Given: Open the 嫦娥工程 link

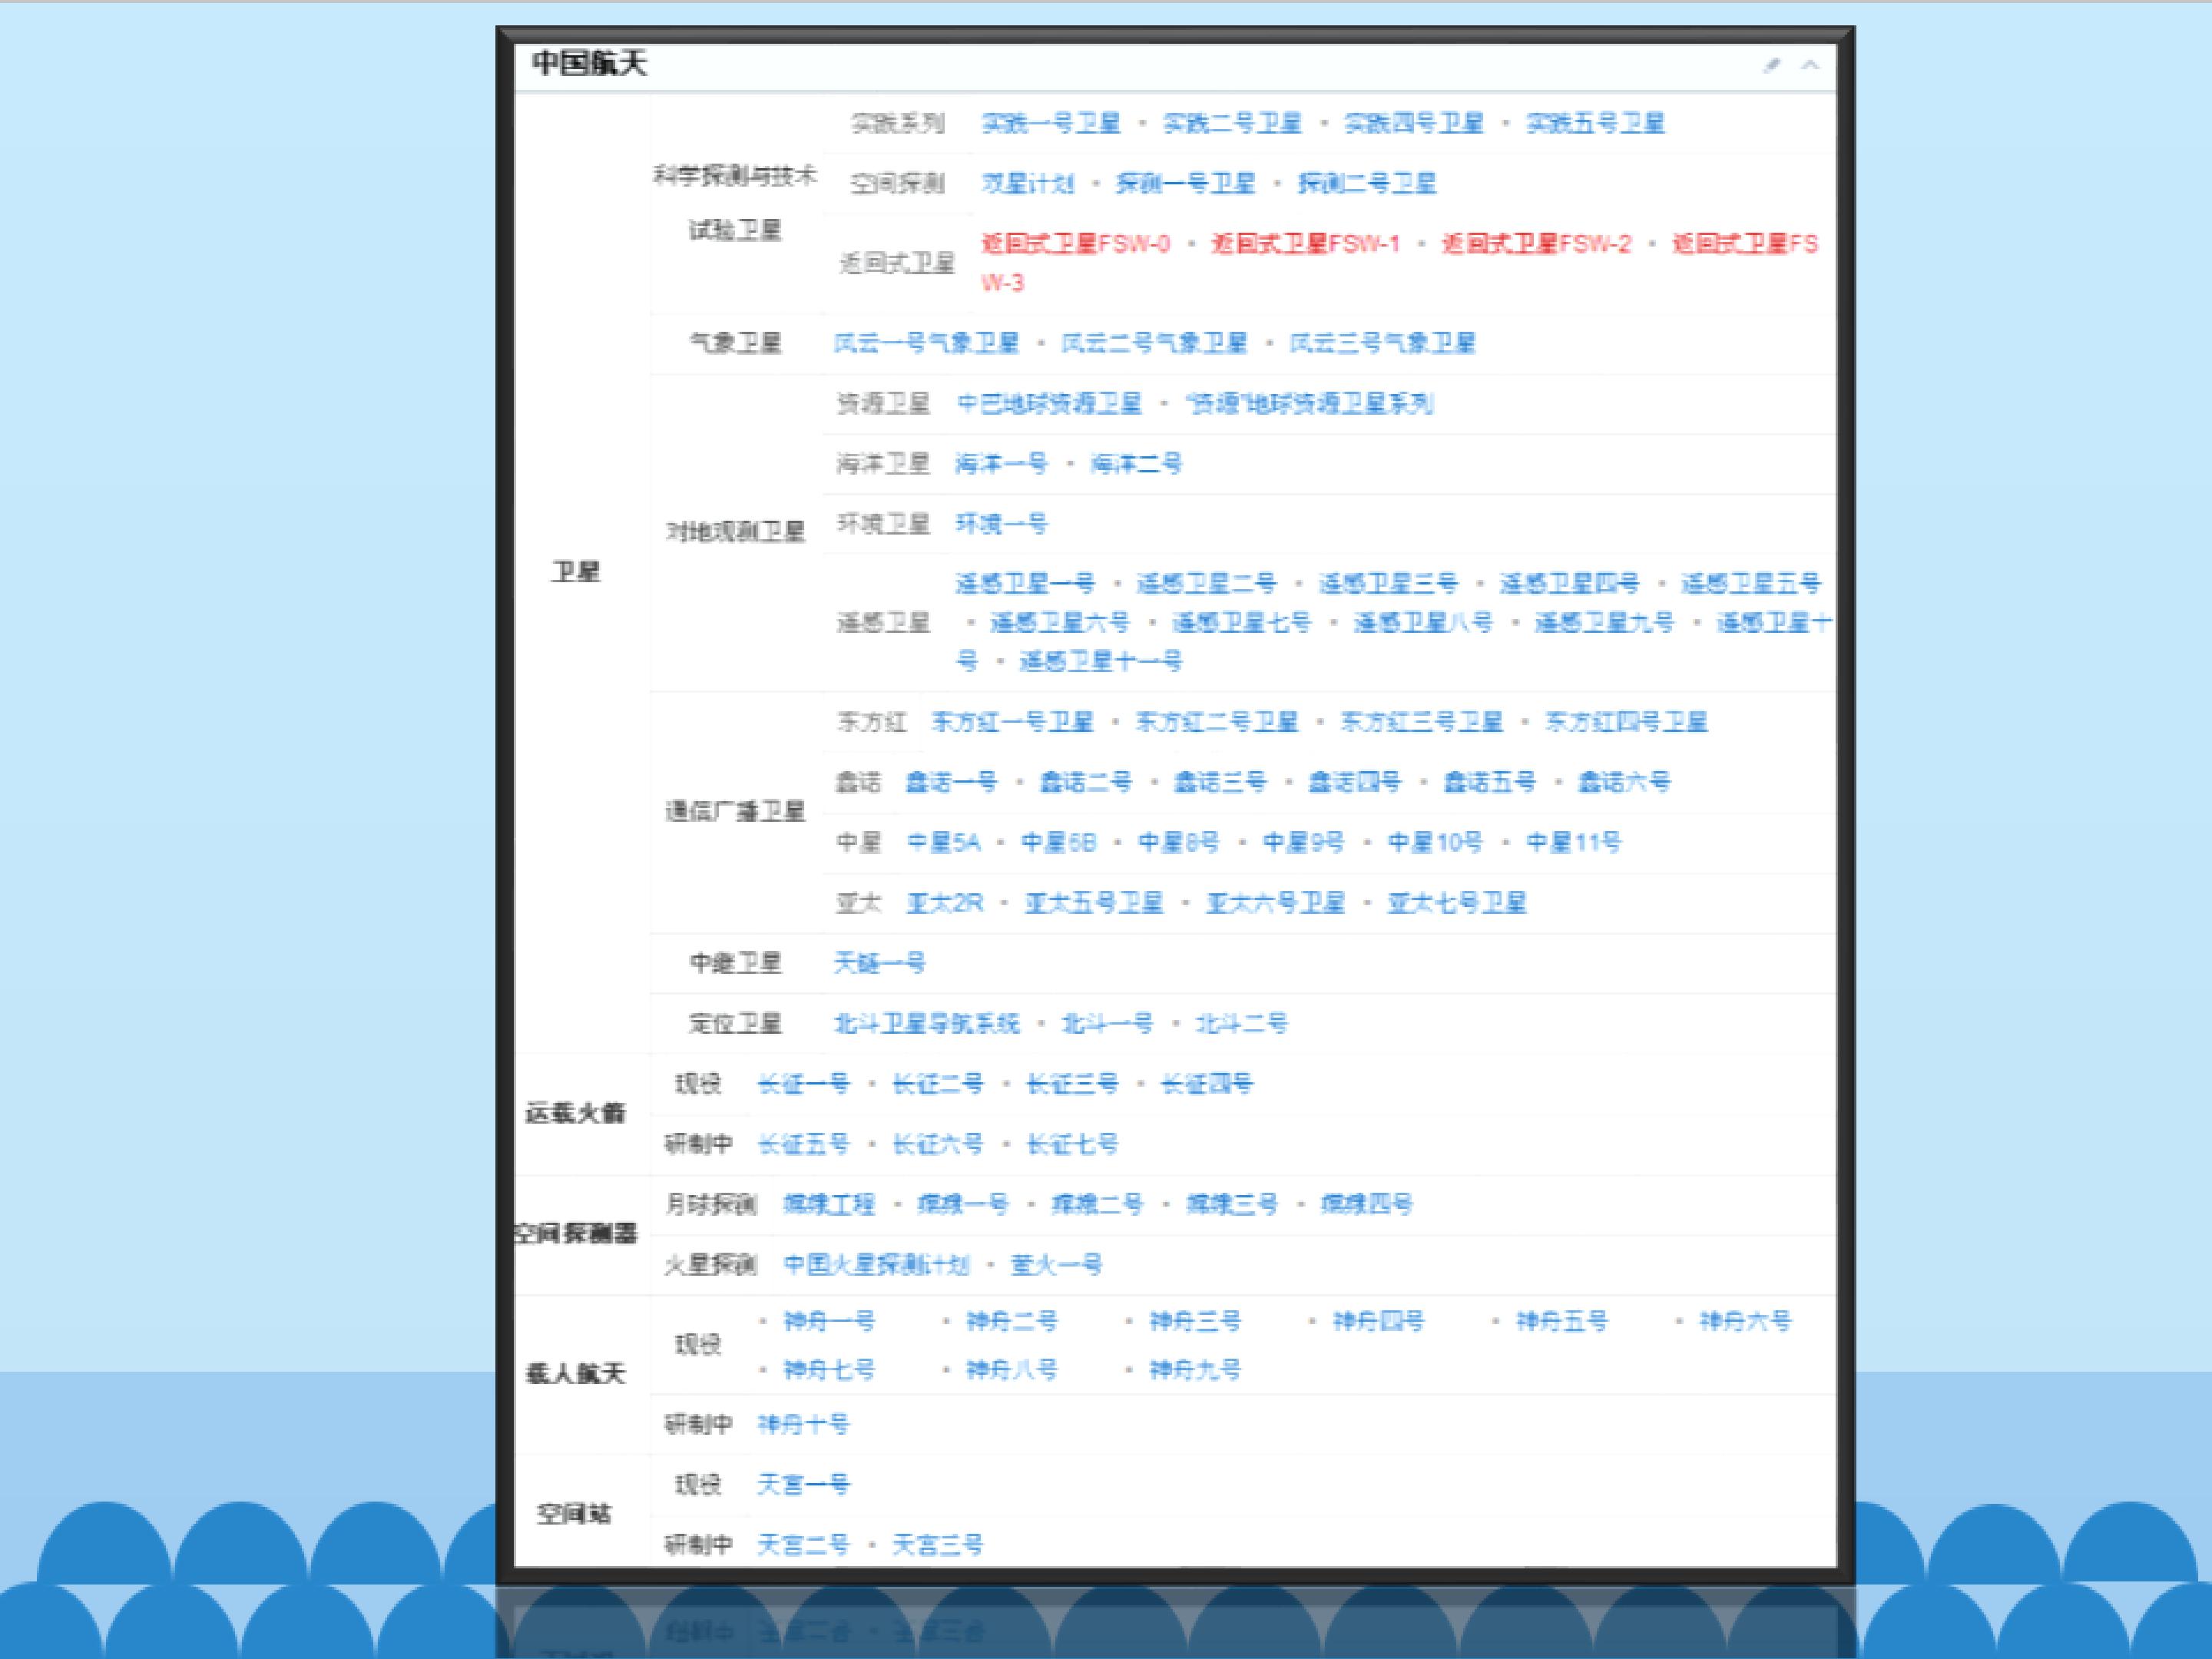Looking at the screenshot, I should [829, 1204].
